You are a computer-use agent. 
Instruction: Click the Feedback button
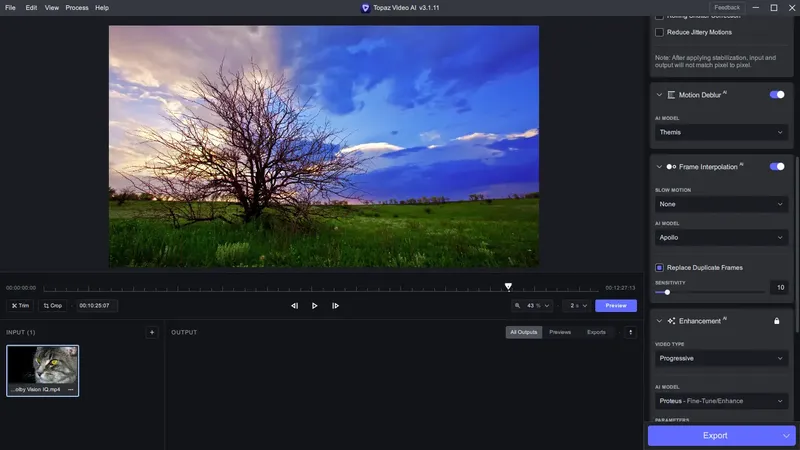tap(727, 8)
